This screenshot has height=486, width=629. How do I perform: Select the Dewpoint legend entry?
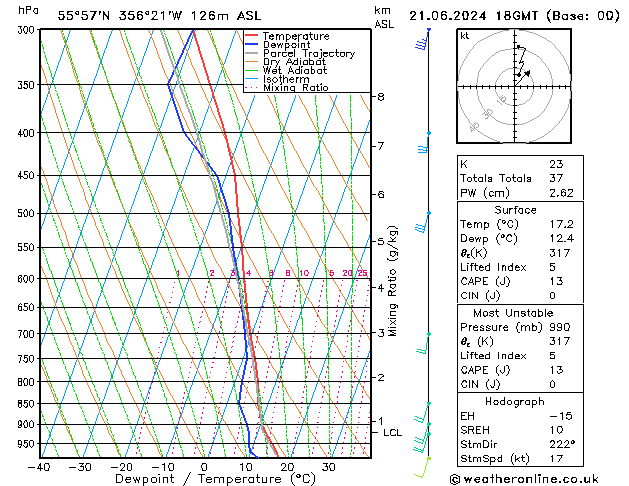(x=286, y=45)
